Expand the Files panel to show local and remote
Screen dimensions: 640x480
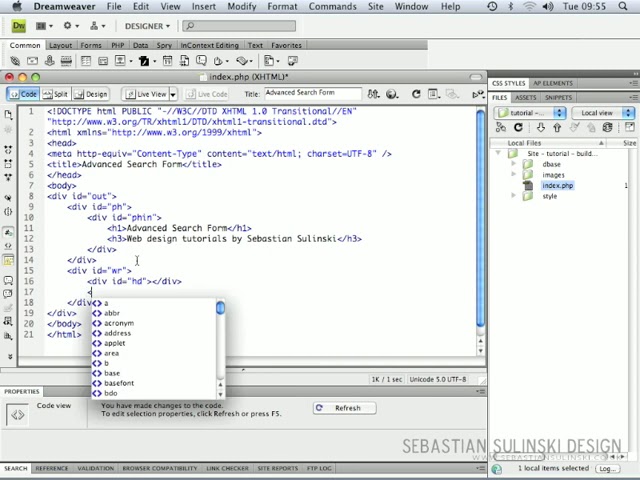(630, 127)
